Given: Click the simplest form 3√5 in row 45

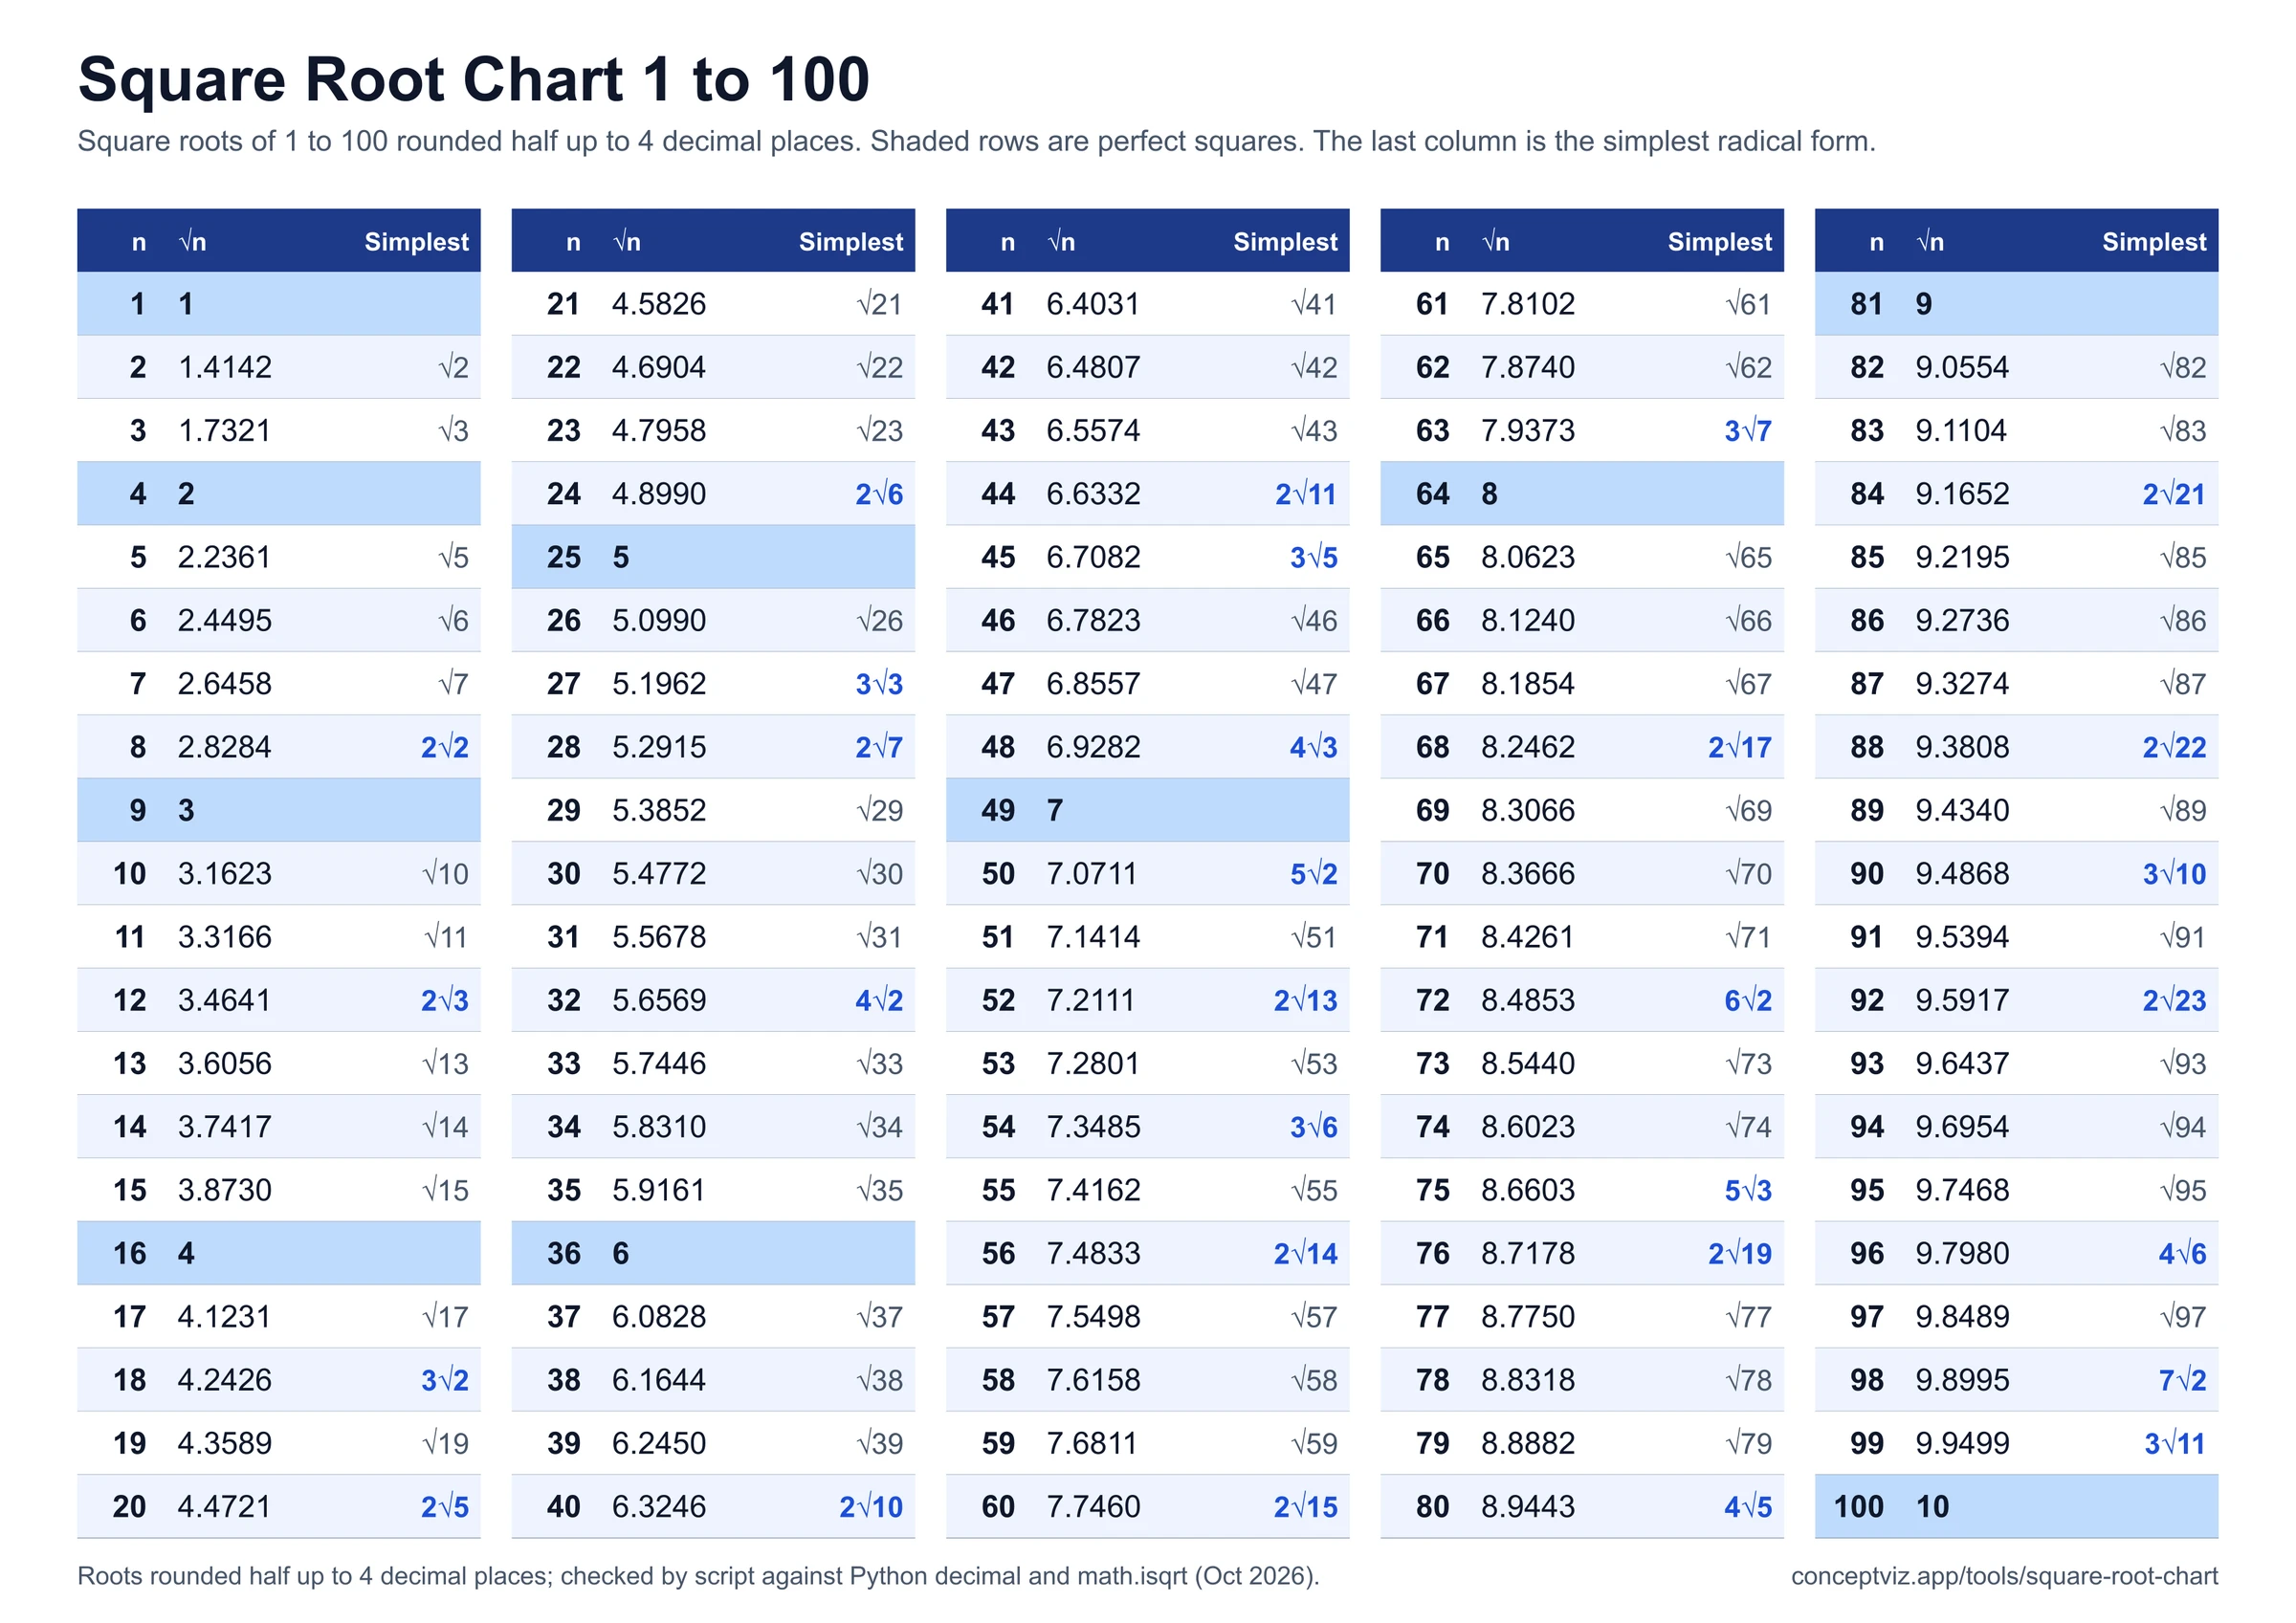Looking at the screenshot, I should pyautogui.click(x=1313, y=557).
